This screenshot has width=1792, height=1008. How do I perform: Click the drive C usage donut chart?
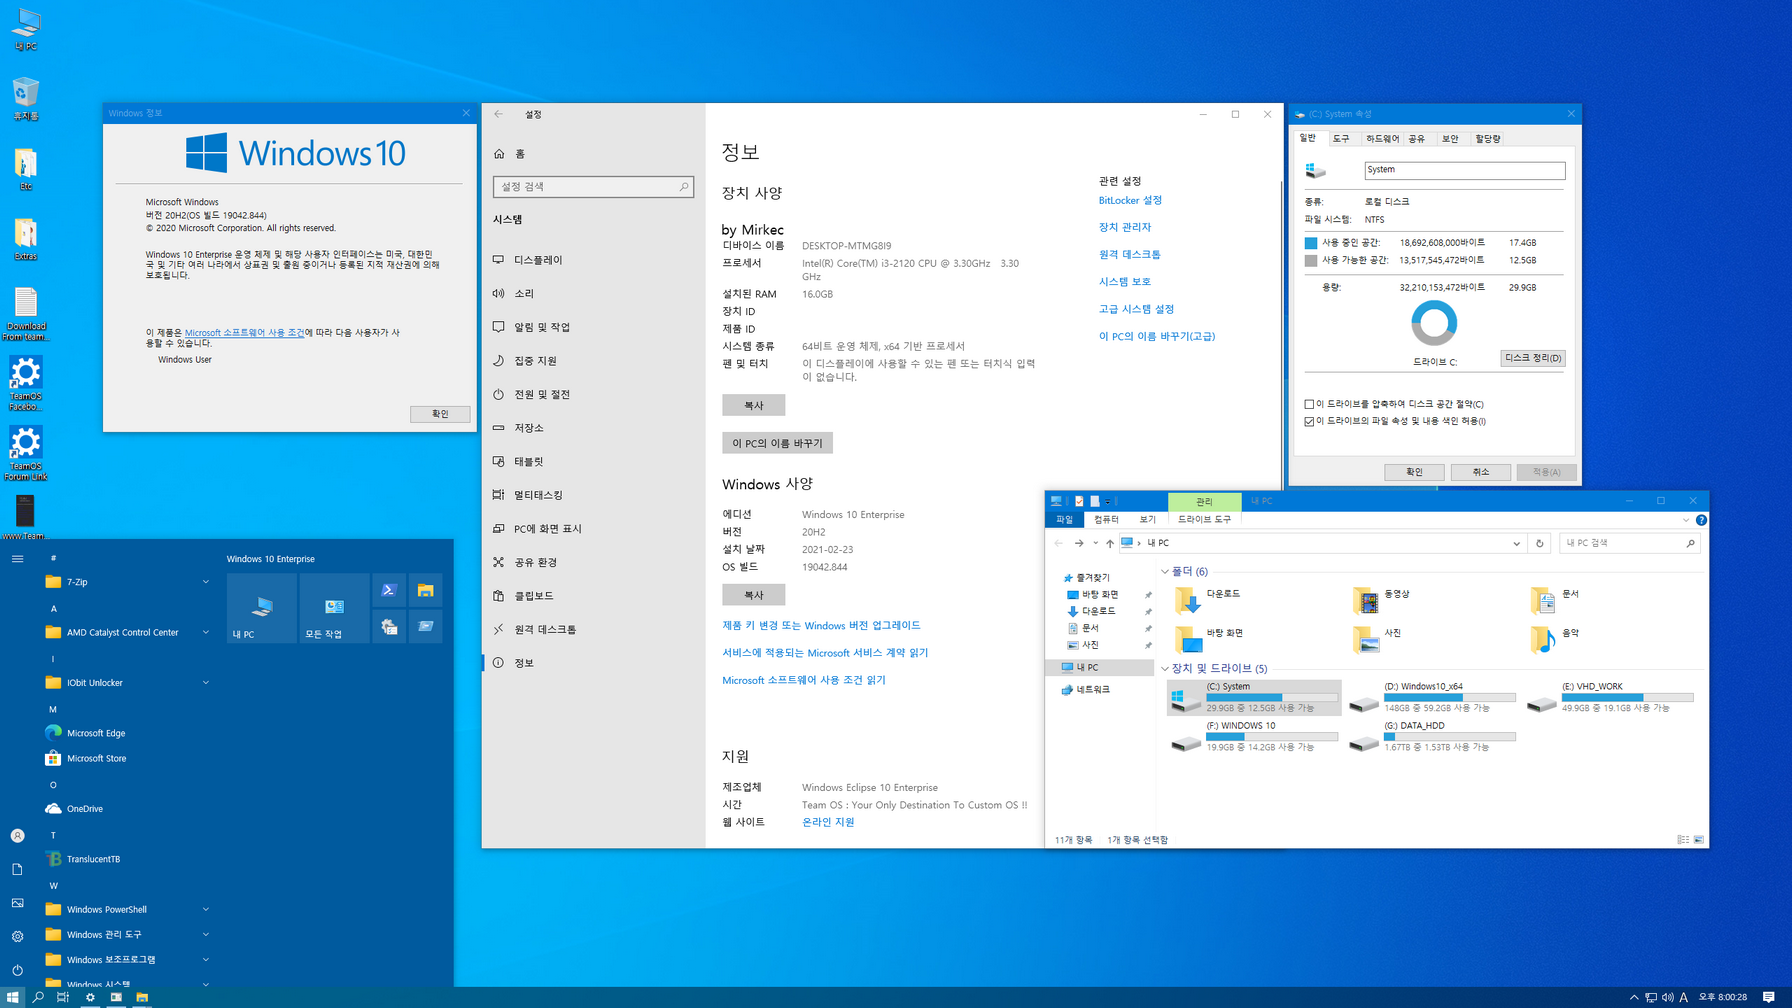[1434, 323]
